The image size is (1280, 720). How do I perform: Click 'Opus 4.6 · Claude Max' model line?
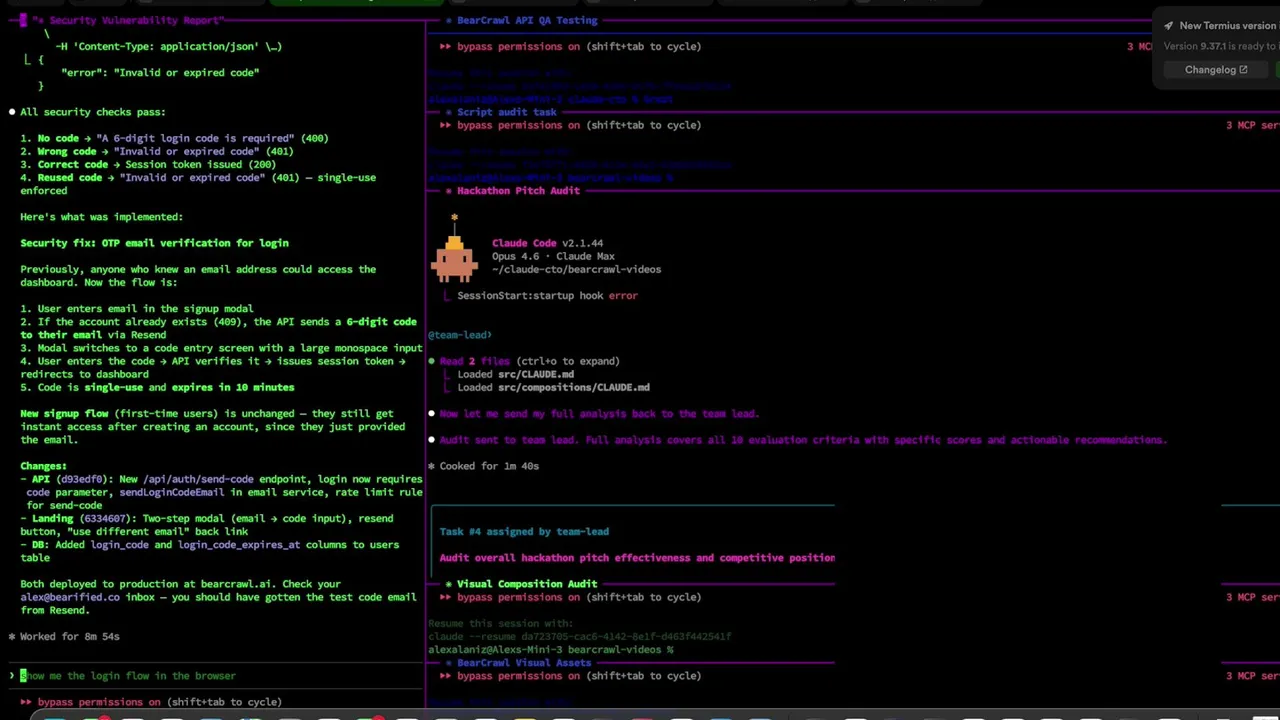[x=553, y=256]
